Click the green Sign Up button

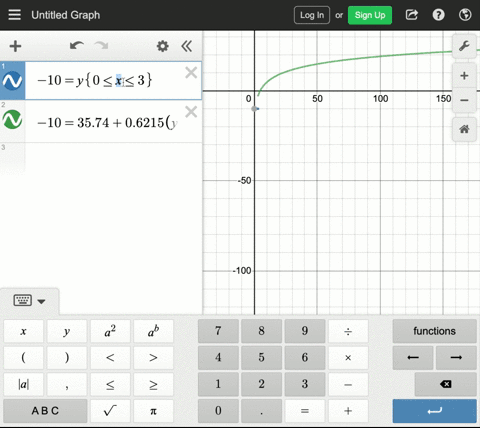370,15
